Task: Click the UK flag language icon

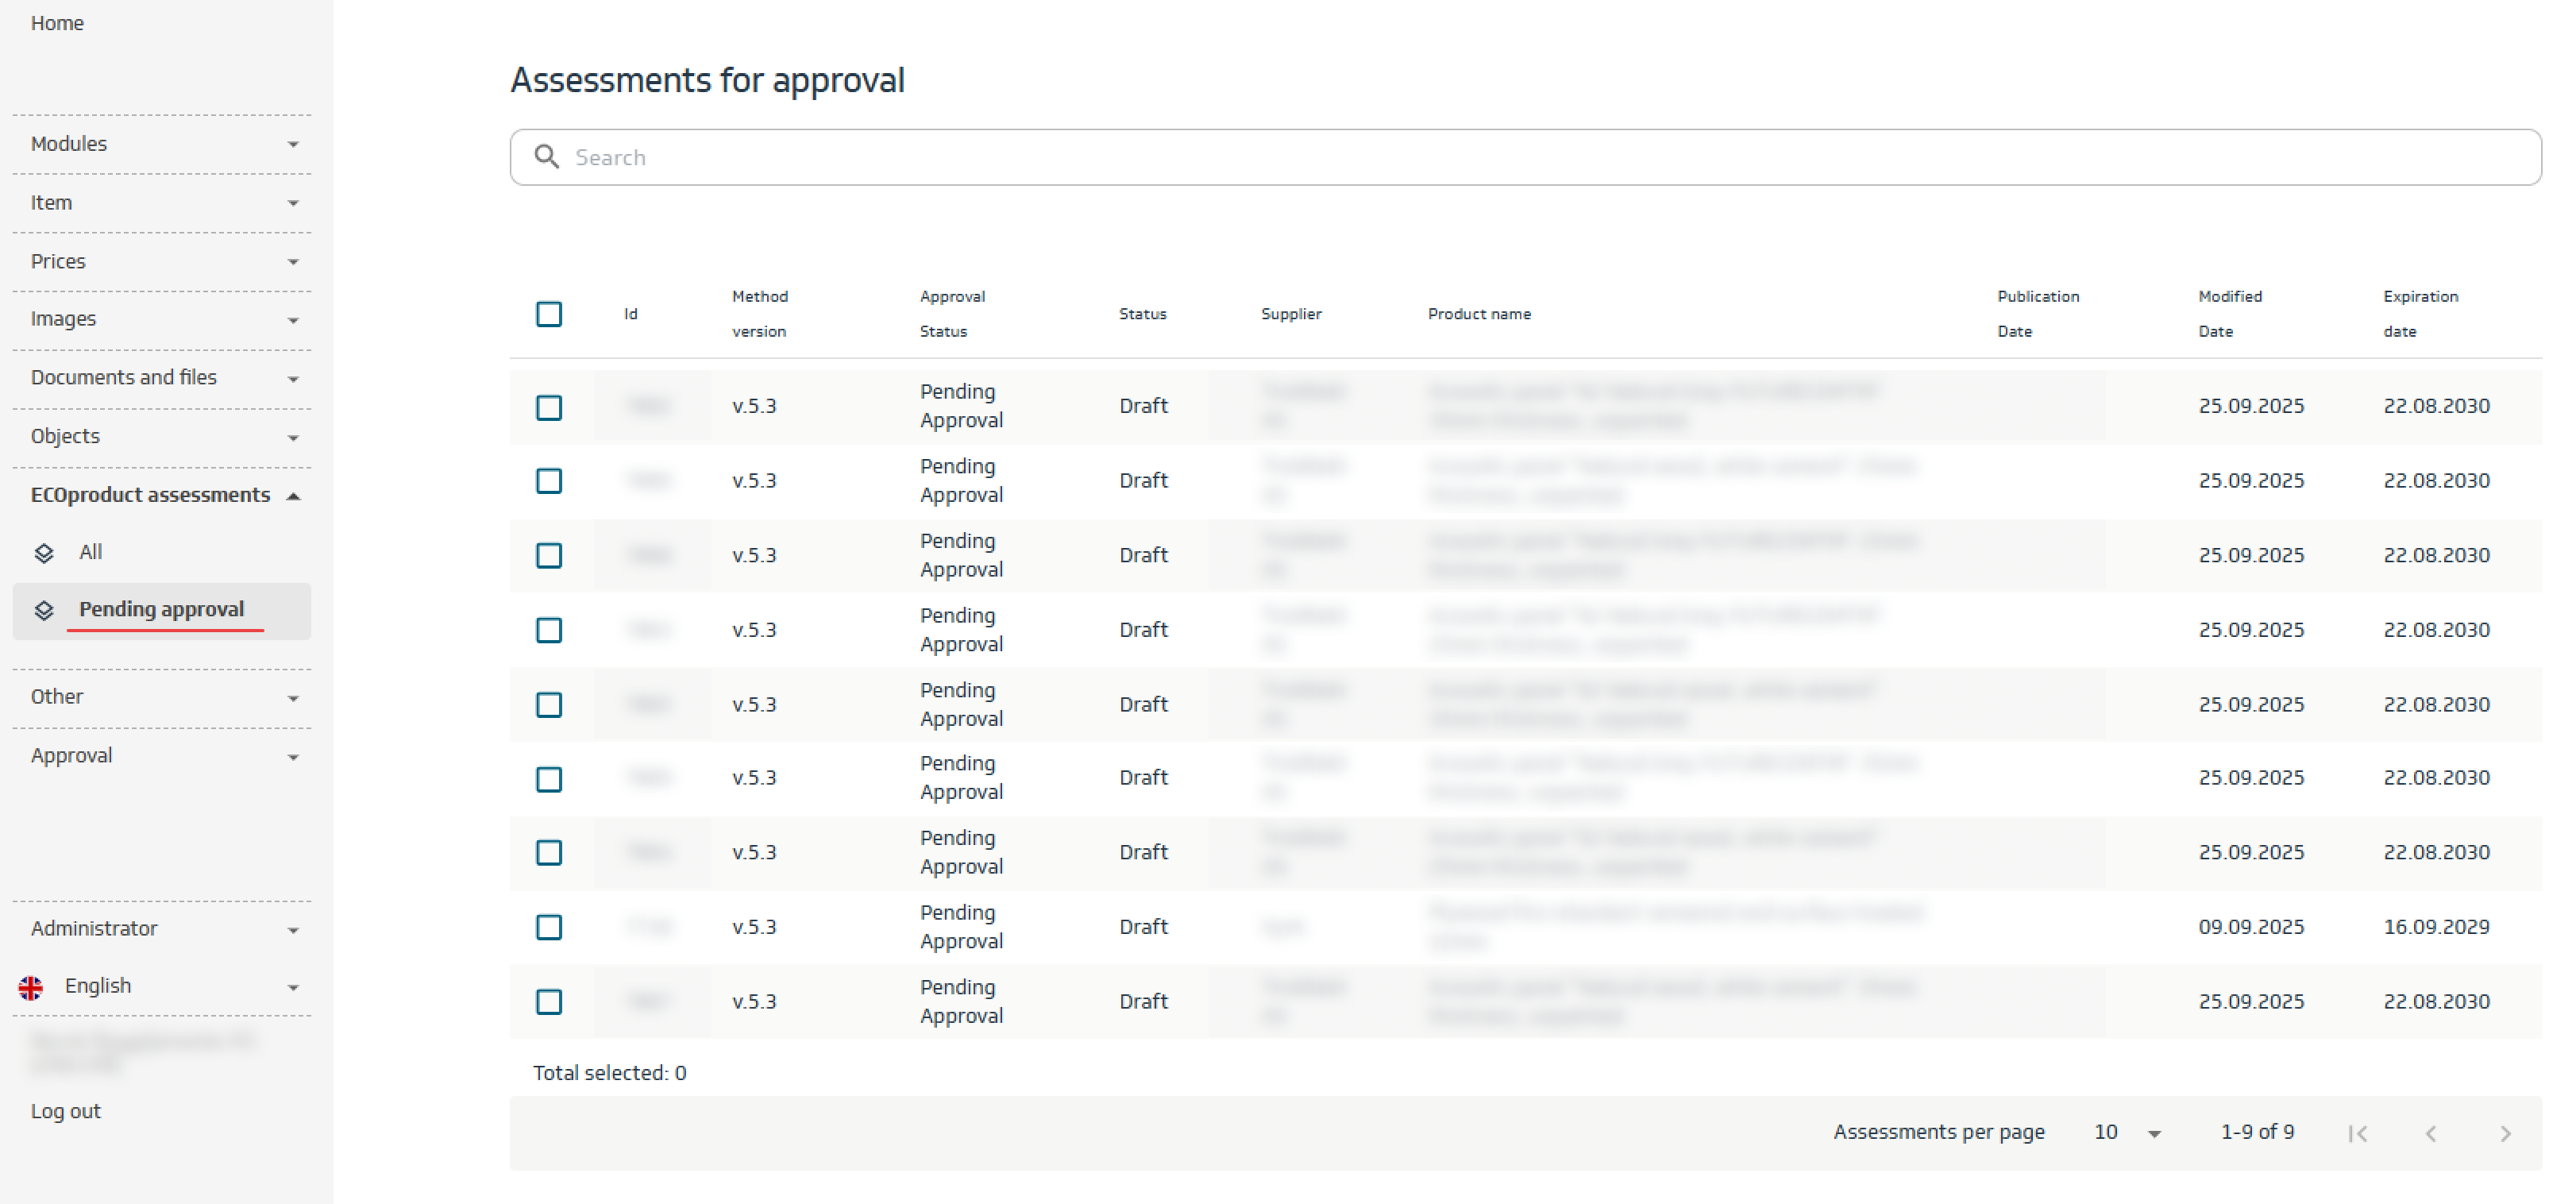Action: tap(31, 987)
